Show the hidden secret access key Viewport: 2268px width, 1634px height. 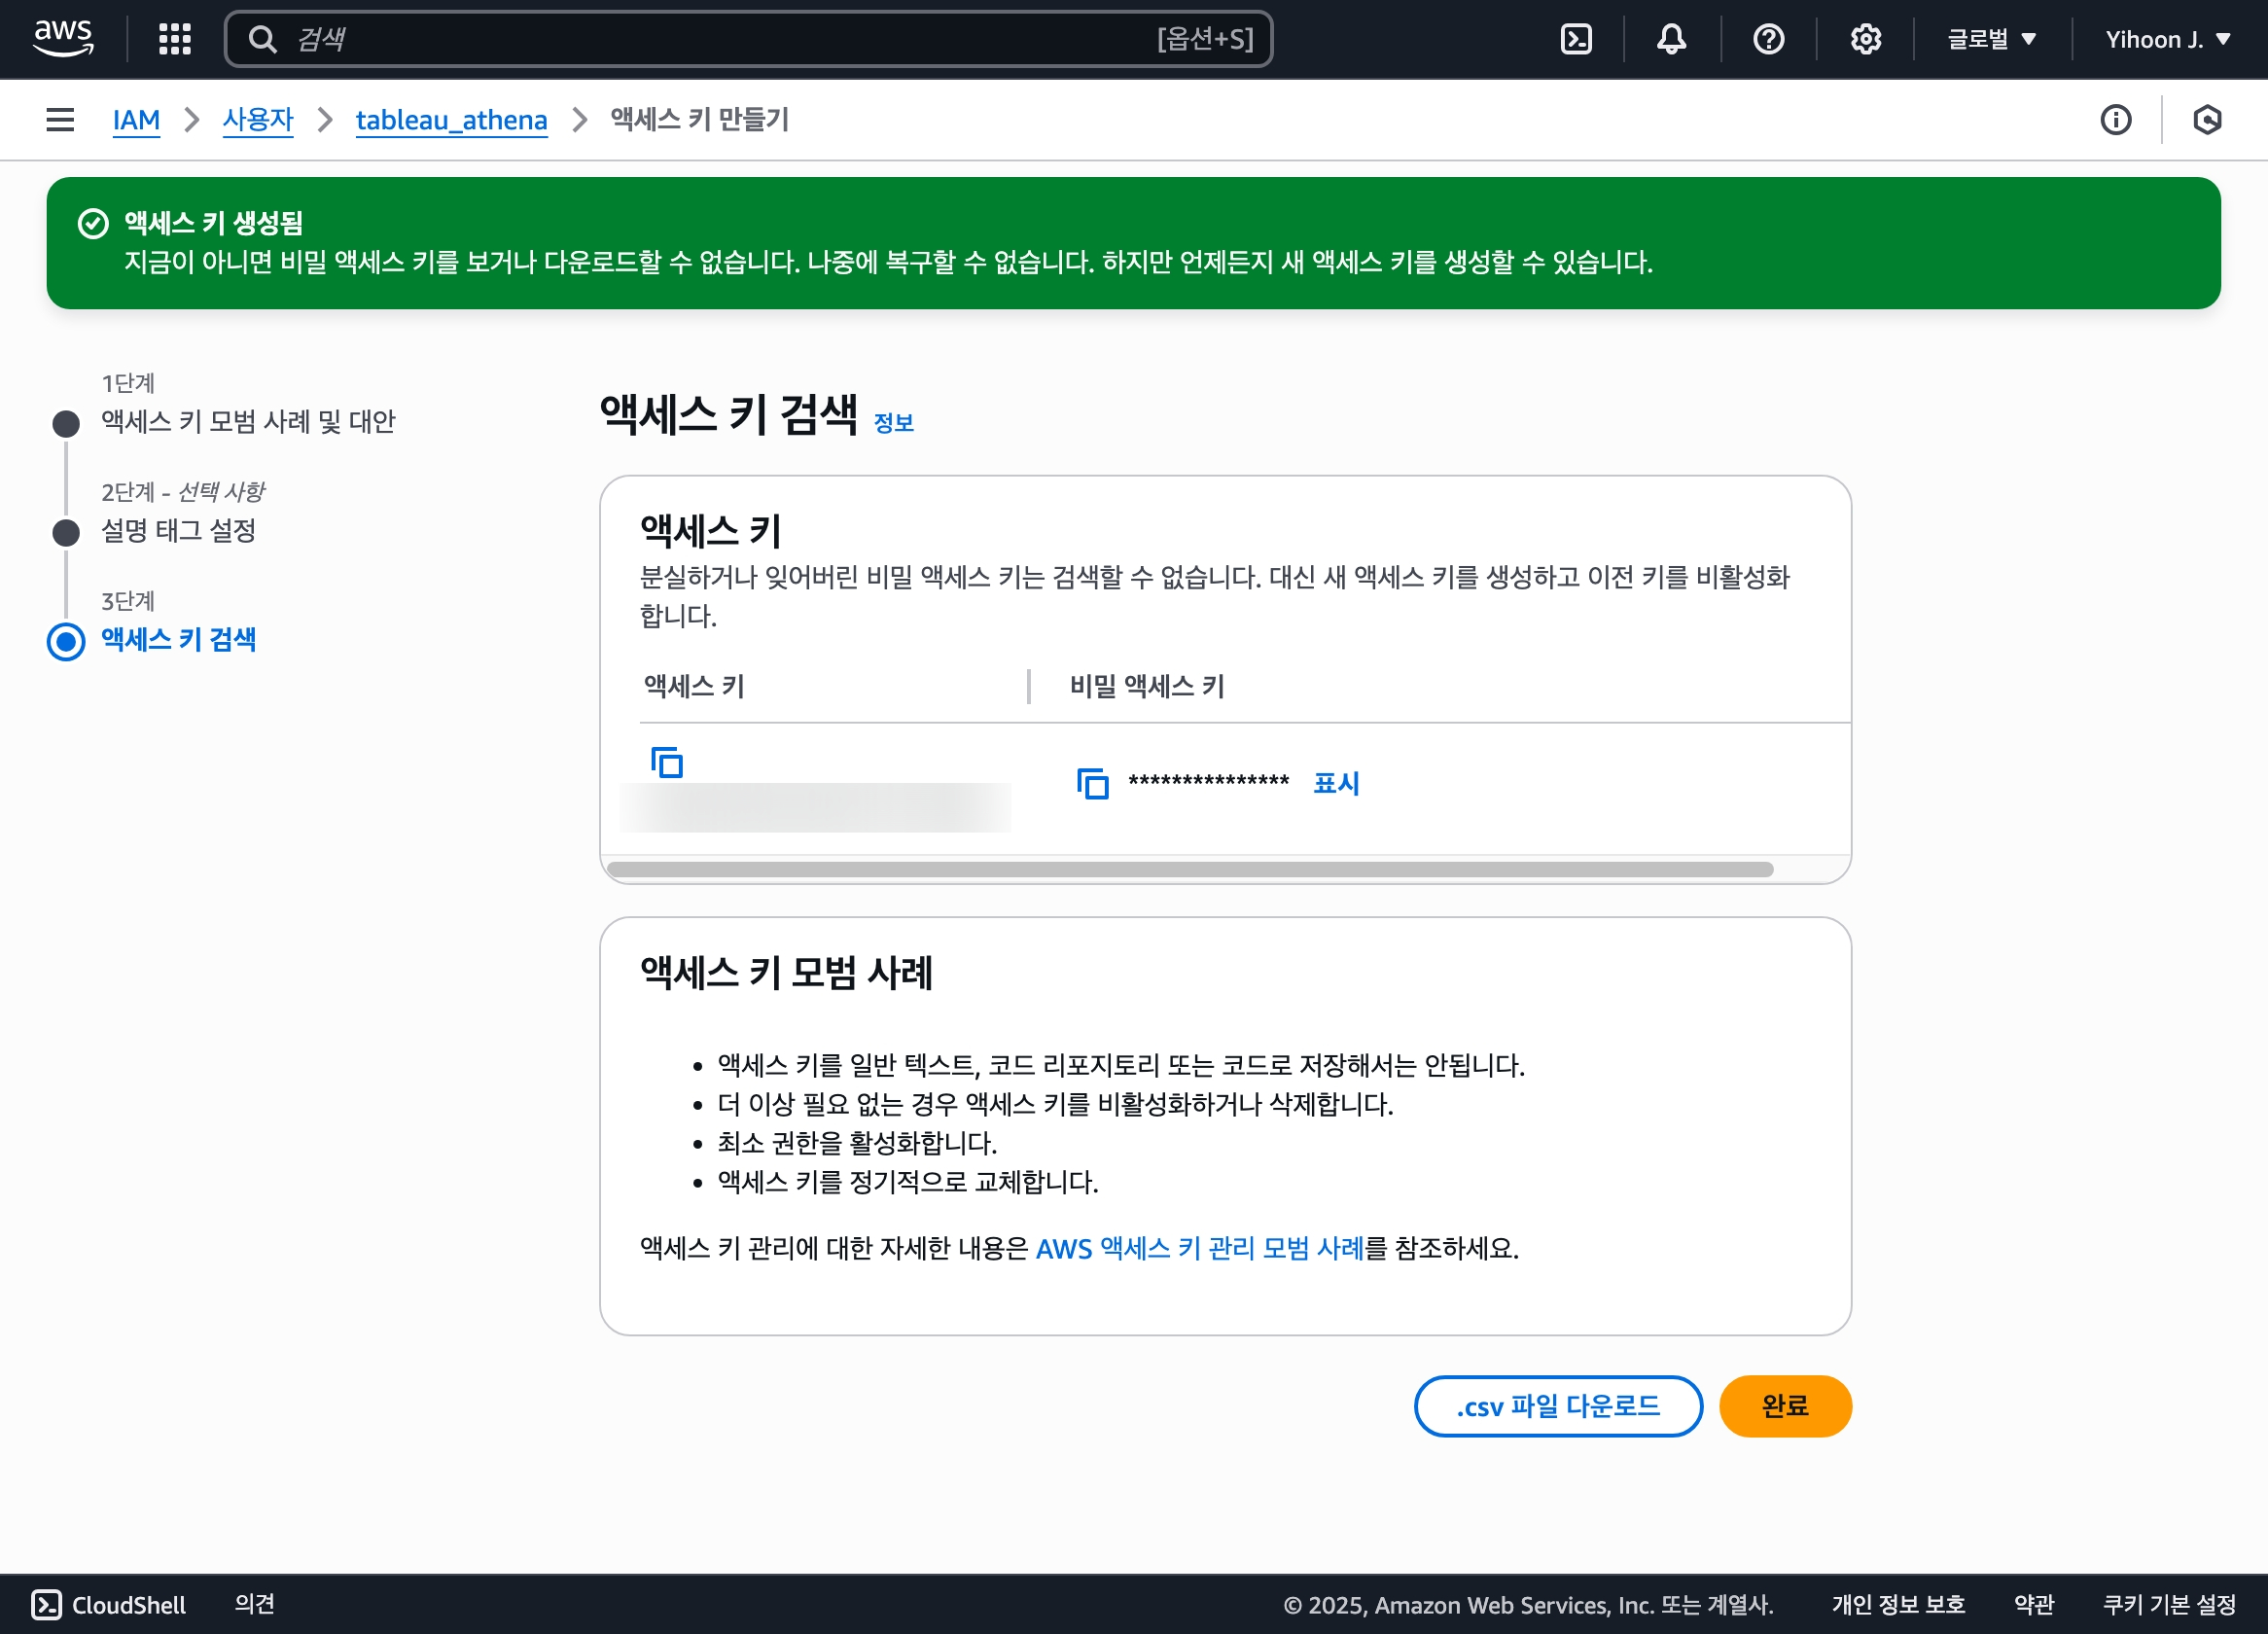[x=1336, y=783]
